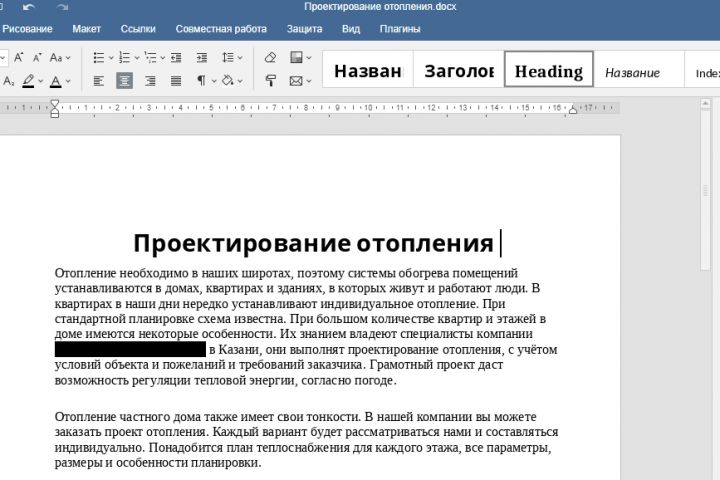
Task: Apply the first 'Назван' style
Action: click(368, 69)
